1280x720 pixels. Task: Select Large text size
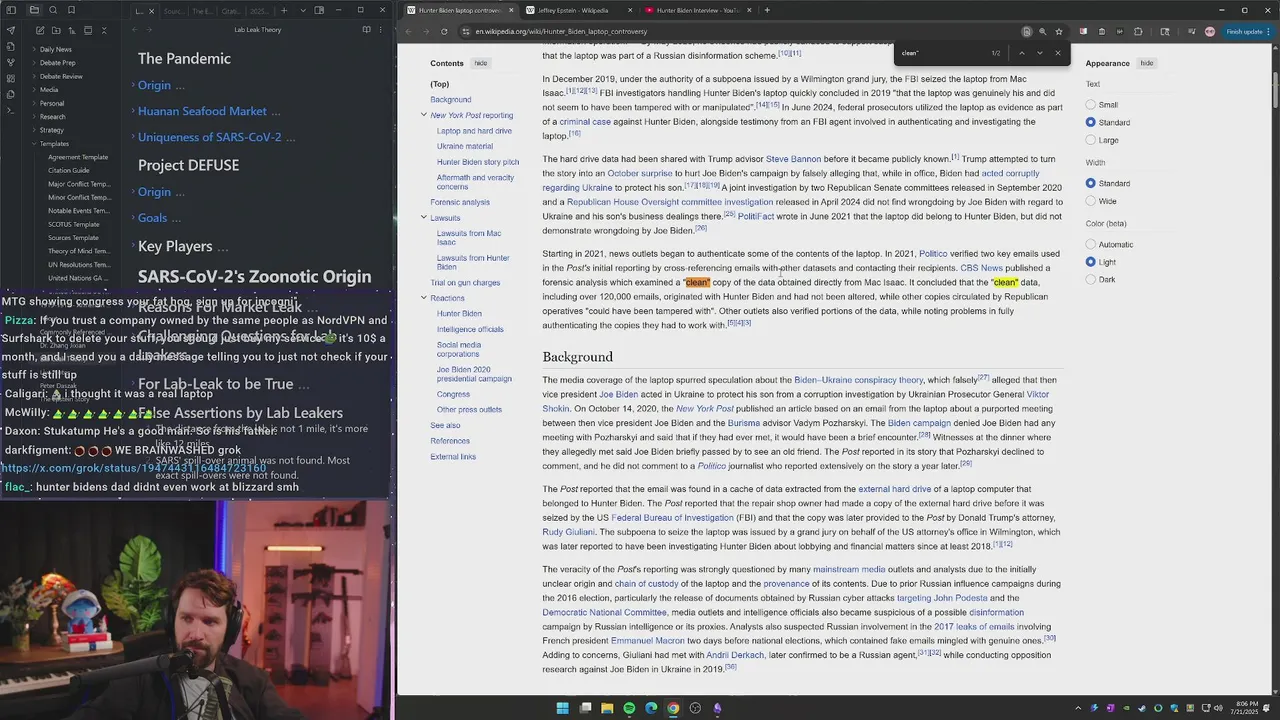[1091, 140]
